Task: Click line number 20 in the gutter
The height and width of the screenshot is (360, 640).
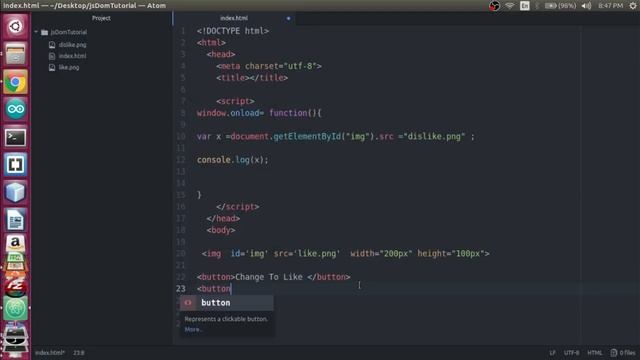Action: click(180, 253)
